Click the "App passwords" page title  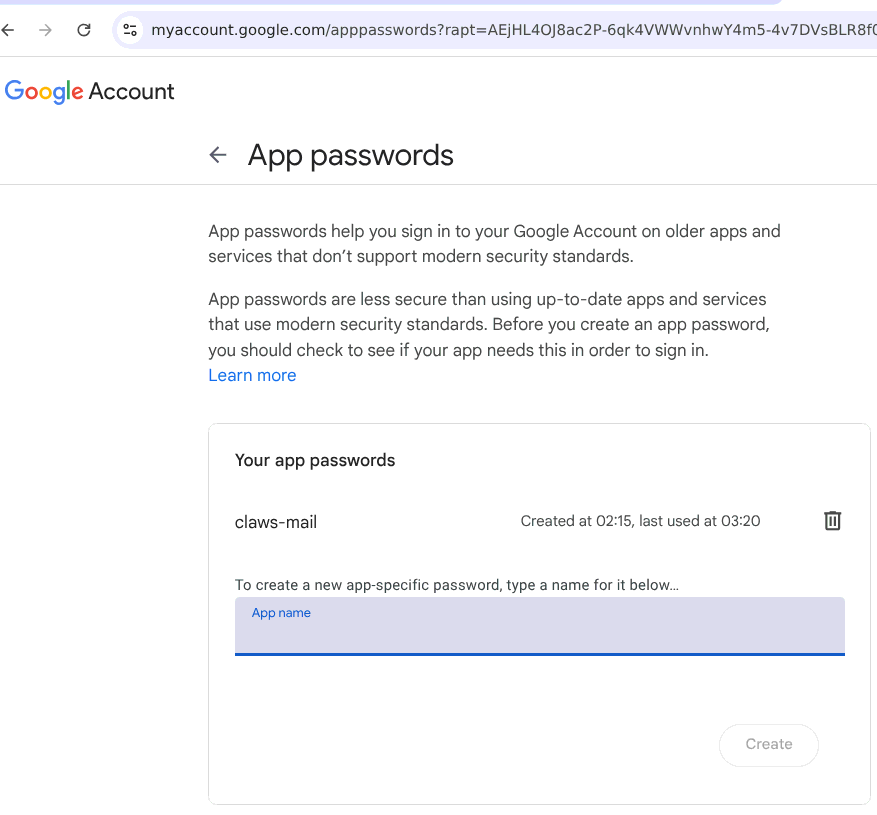coord(351,156)
